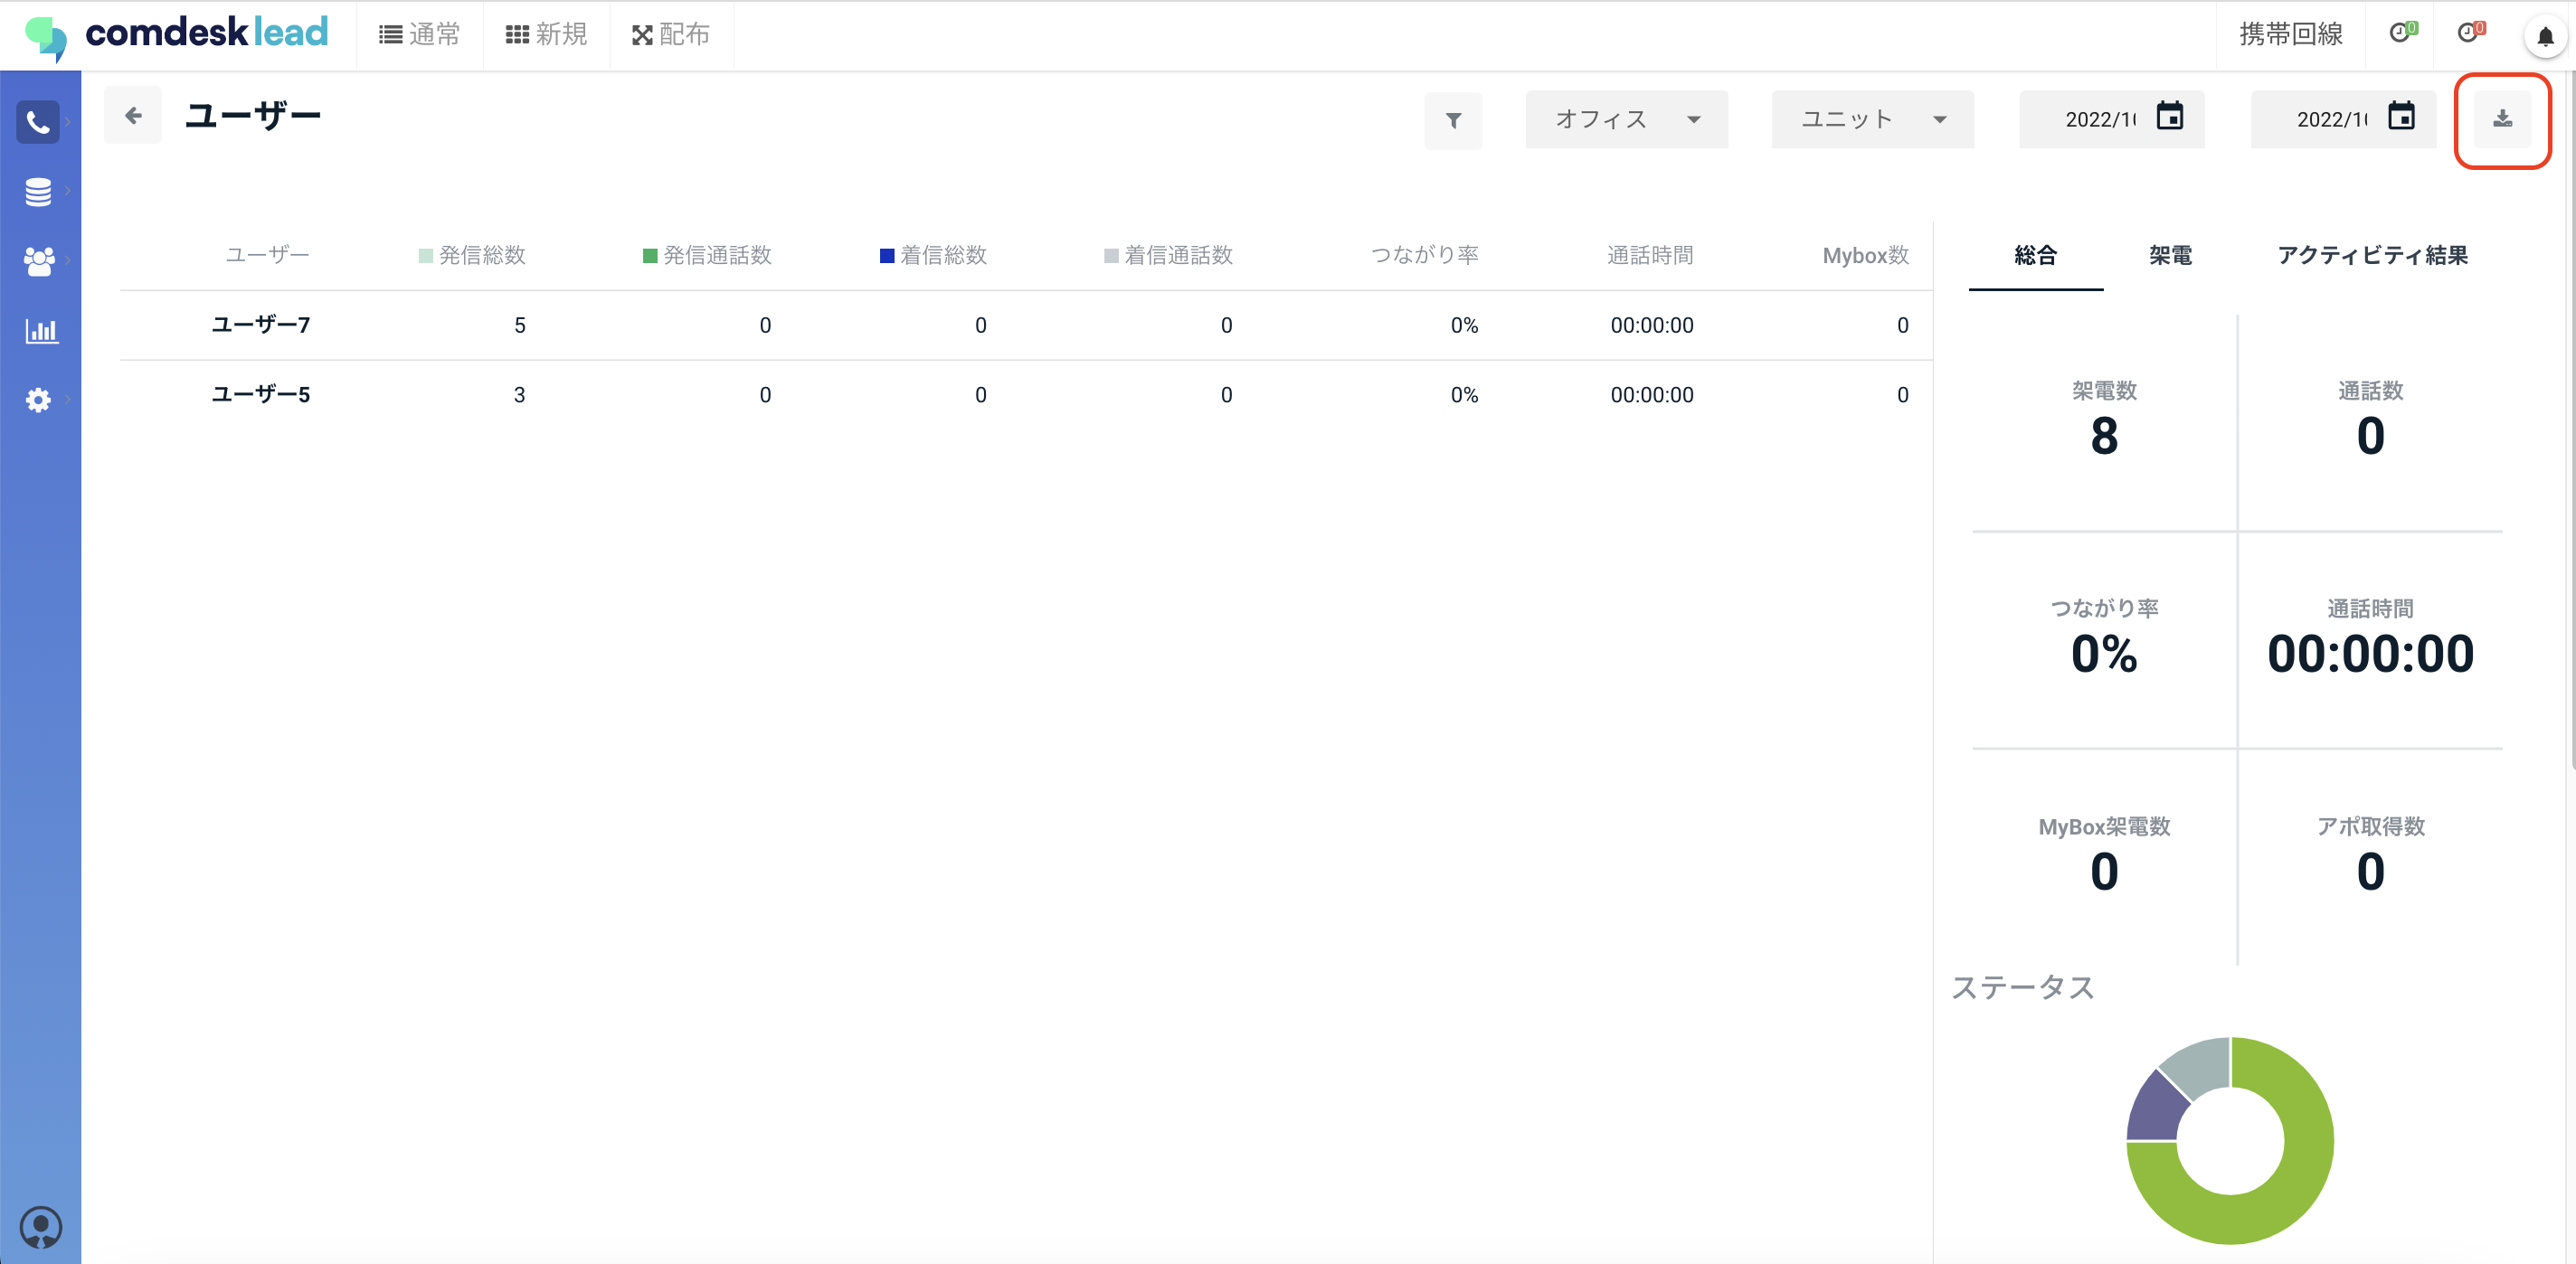The image size is (2576, 1264).
Task: Open the database stack sidebar icon
Action: [x=38, y=191]
